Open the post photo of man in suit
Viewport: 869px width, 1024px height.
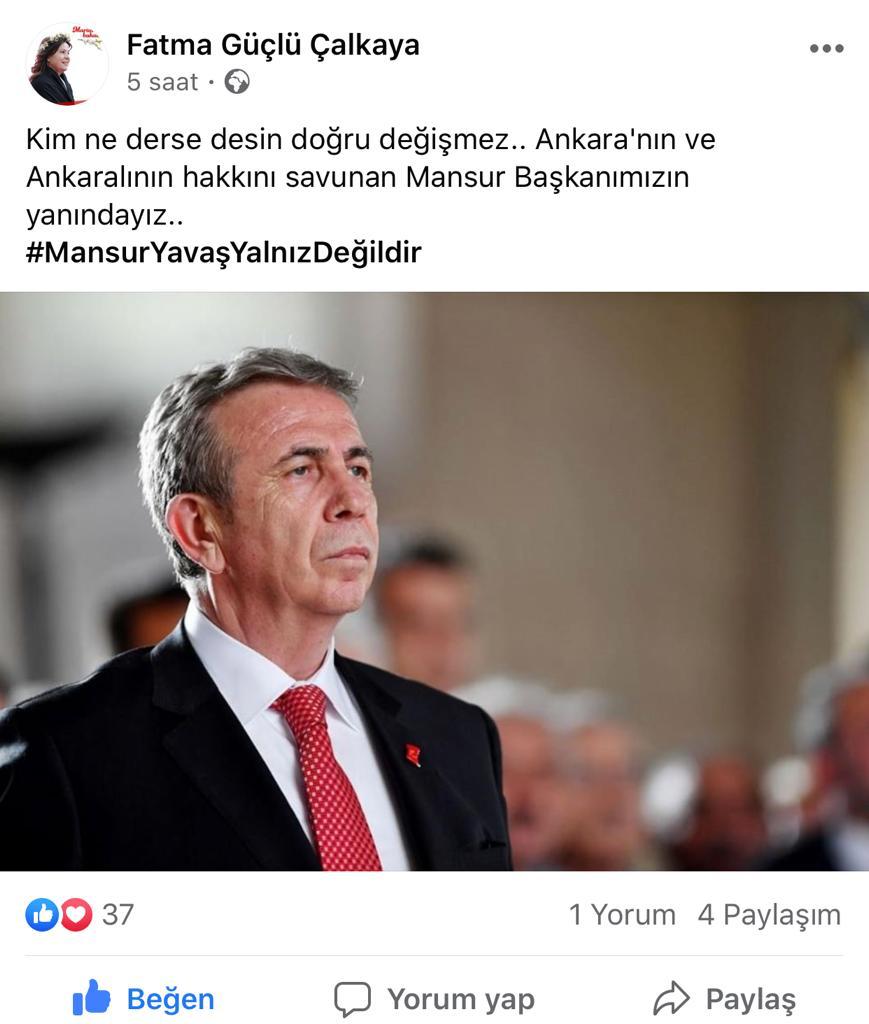click(x=434, y=581)
